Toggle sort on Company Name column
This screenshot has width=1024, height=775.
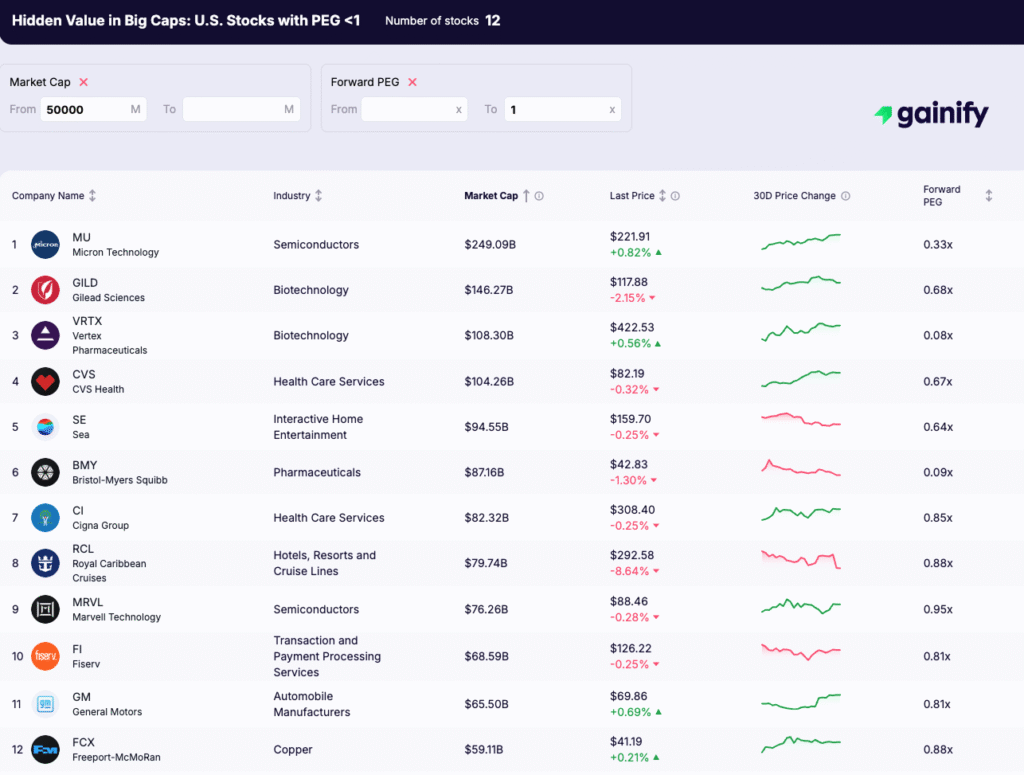[91, 196]
